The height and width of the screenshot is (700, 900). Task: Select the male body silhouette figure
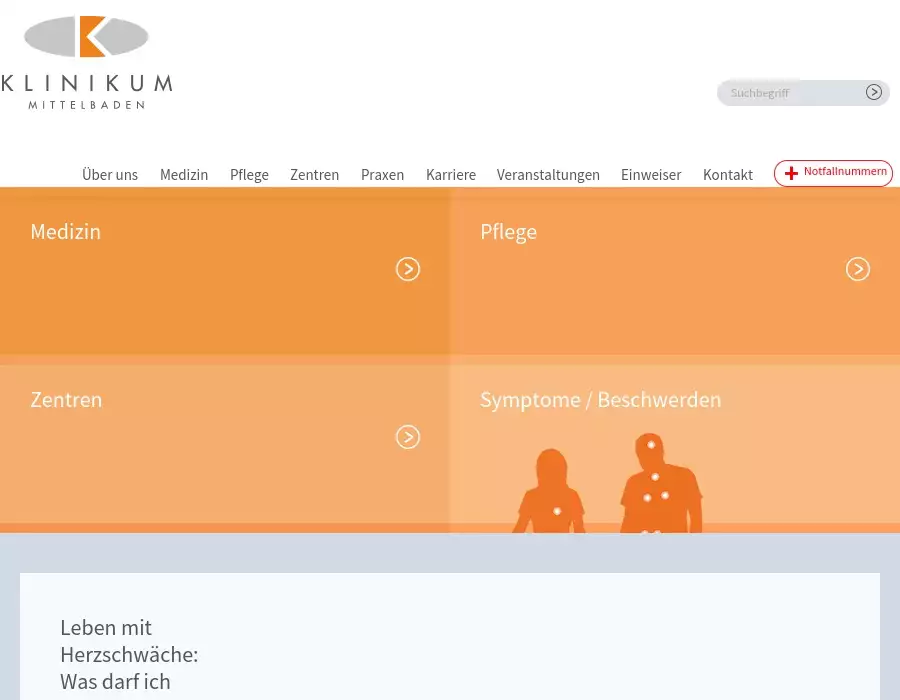click(660, 485)
